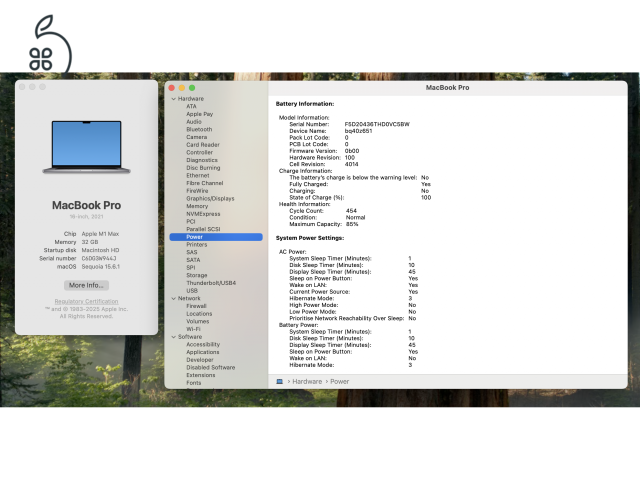Select Bluetooth in the sidebar

tap(199, 129)
